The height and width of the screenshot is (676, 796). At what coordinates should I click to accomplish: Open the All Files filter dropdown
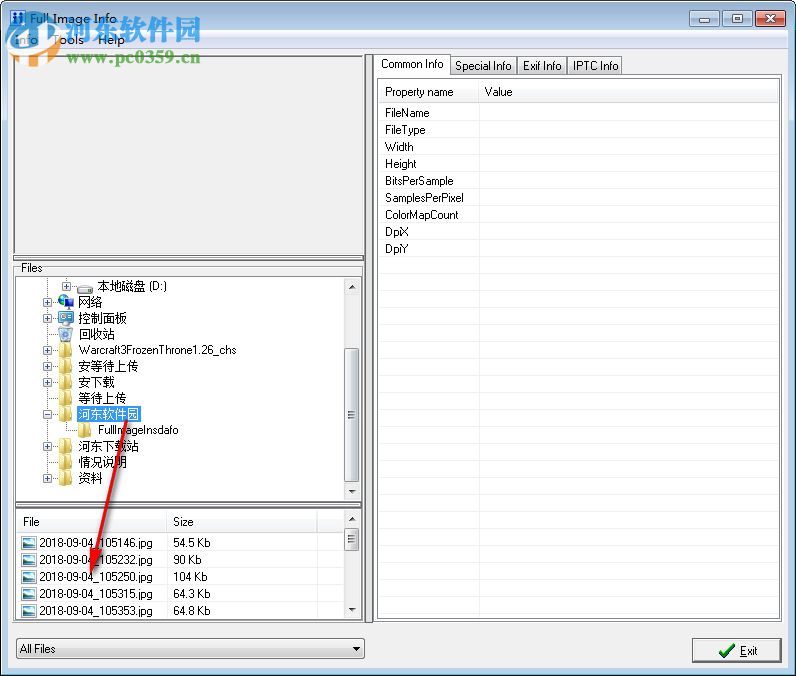357,649
